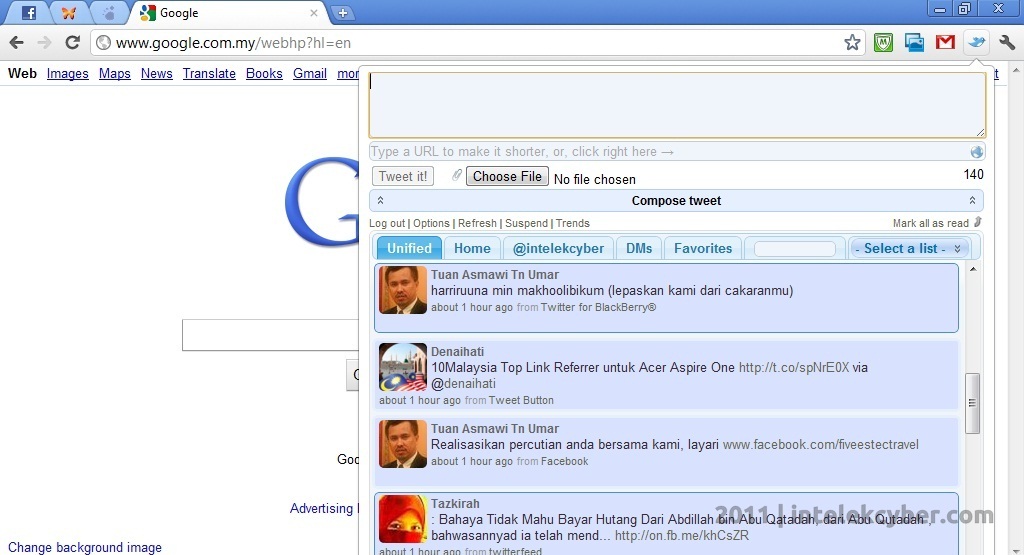
Task: Open Chrome wrench settings menu
Action: [1007, 43]
